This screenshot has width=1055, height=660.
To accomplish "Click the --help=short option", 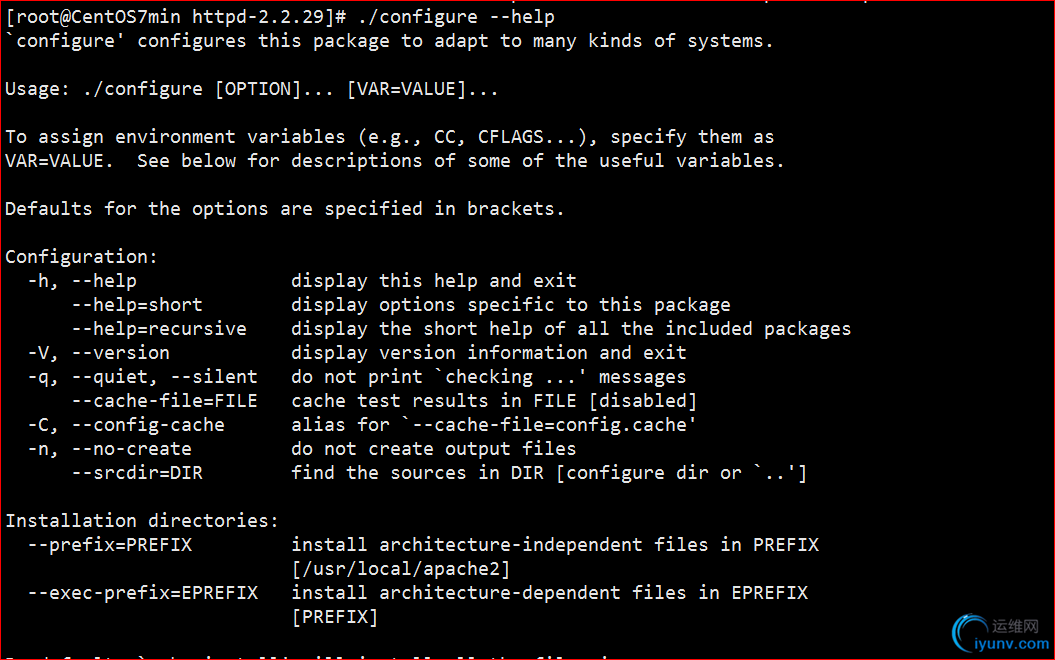I will [137, 305].
